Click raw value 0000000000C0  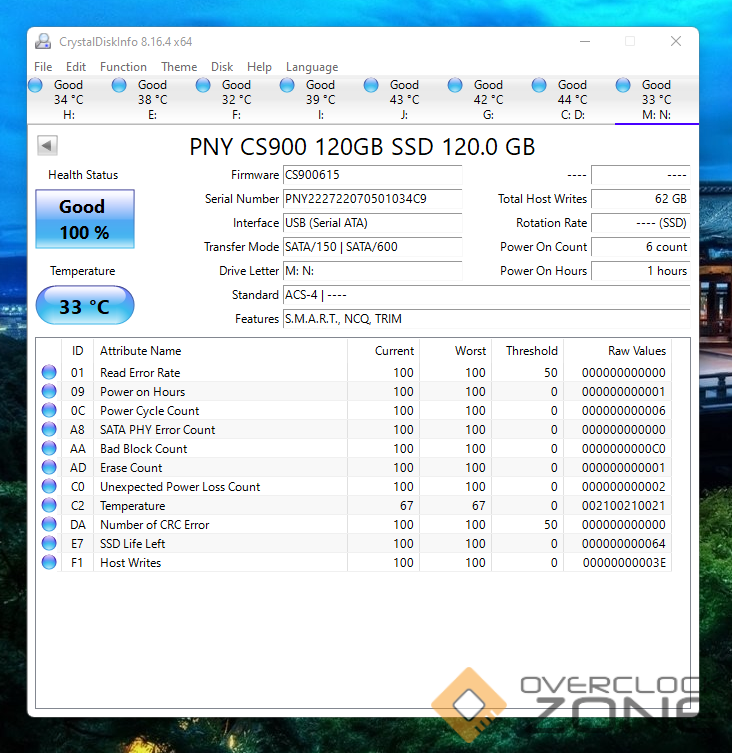coord(623,449)
